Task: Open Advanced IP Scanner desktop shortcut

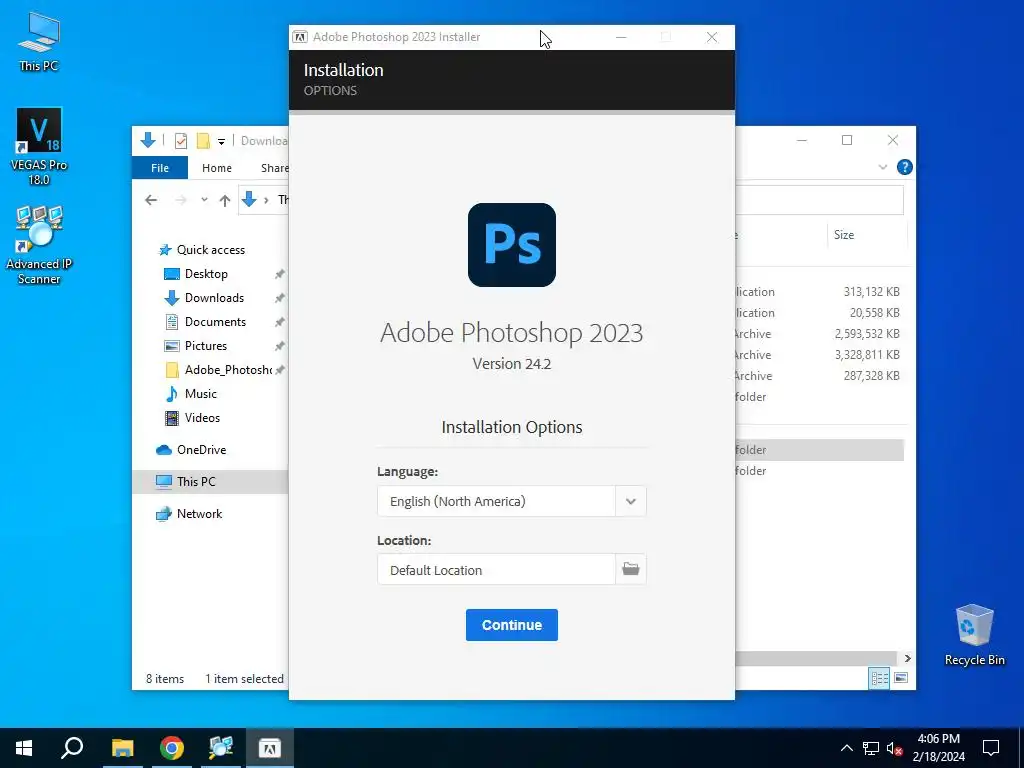Action: [39, 245]
